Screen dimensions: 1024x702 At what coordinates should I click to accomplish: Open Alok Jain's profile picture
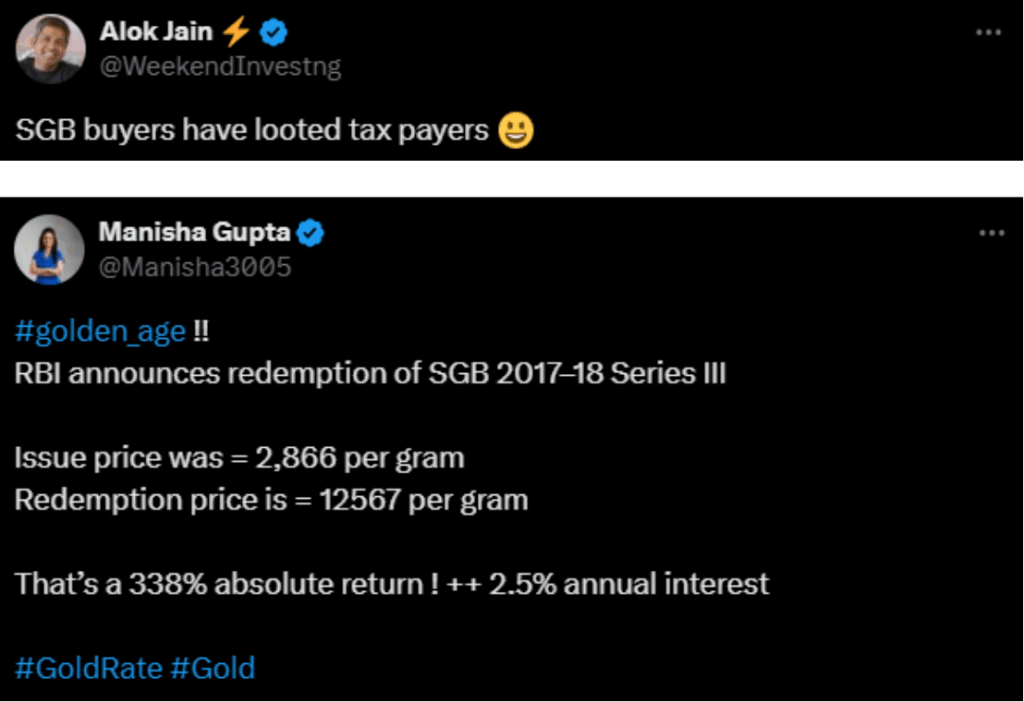tap(50, 49)
